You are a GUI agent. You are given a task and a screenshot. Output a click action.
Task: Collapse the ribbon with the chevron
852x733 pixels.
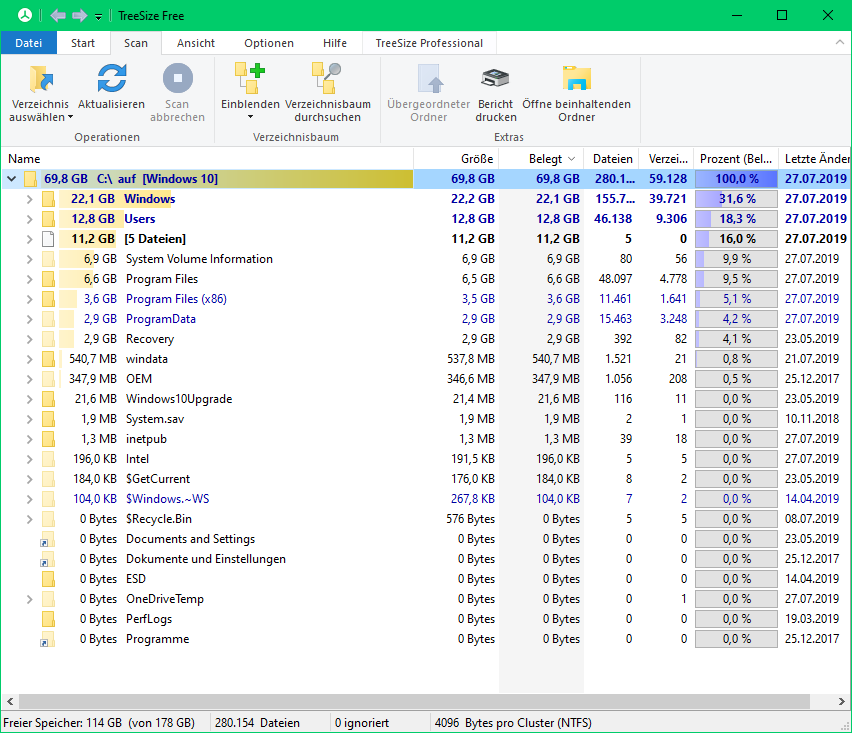tap(840, 42)
